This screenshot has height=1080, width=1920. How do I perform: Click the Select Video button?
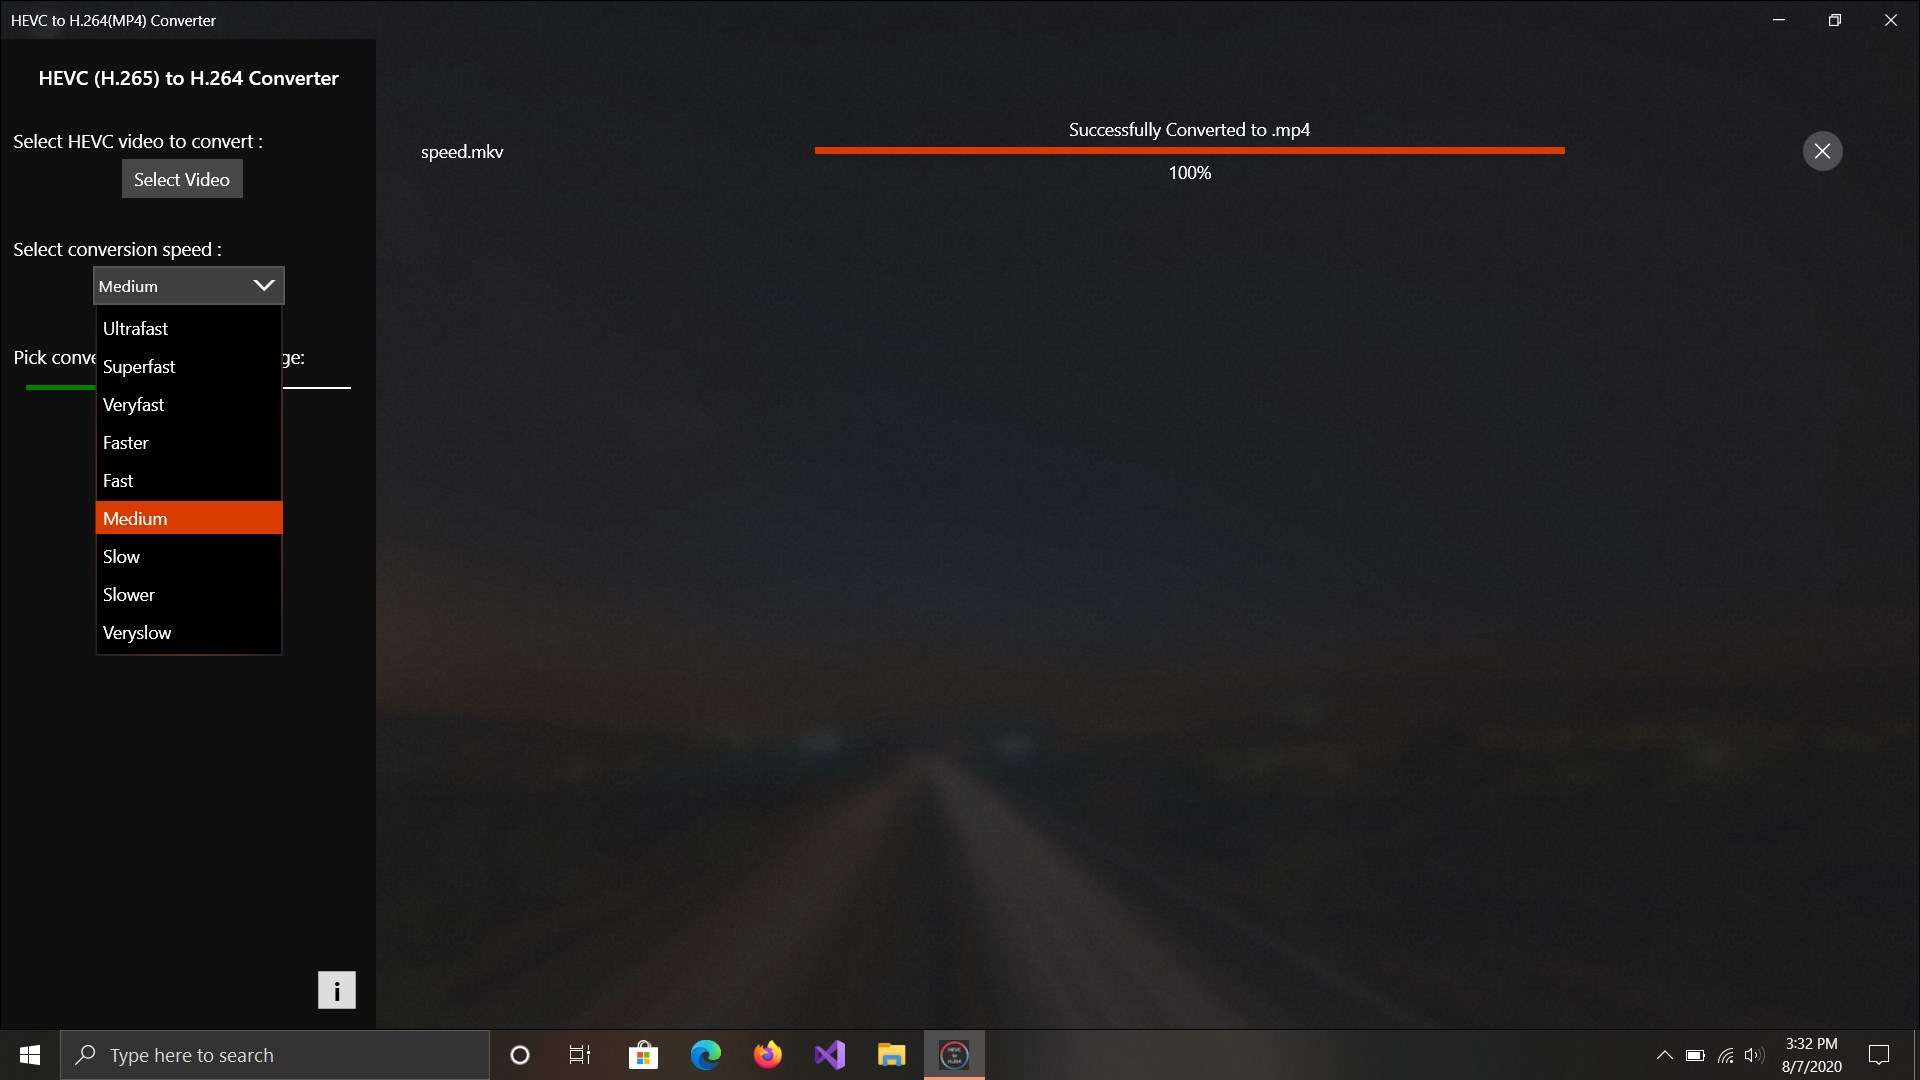pos(181,179)
